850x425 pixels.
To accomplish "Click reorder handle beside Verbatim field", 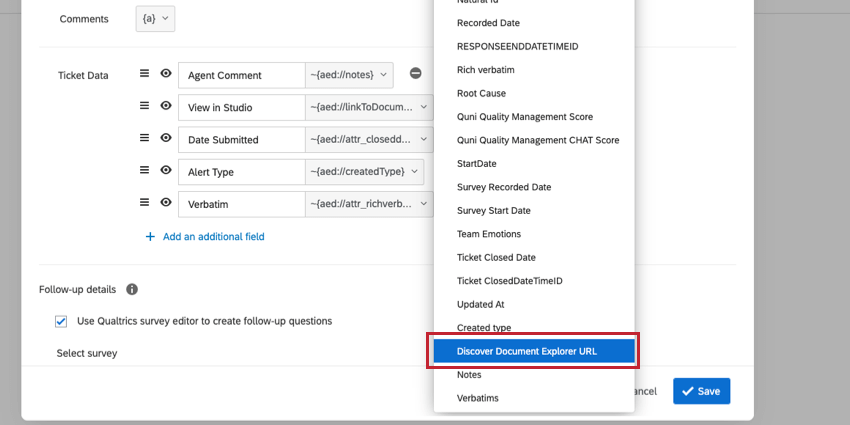I will (144, 204).
